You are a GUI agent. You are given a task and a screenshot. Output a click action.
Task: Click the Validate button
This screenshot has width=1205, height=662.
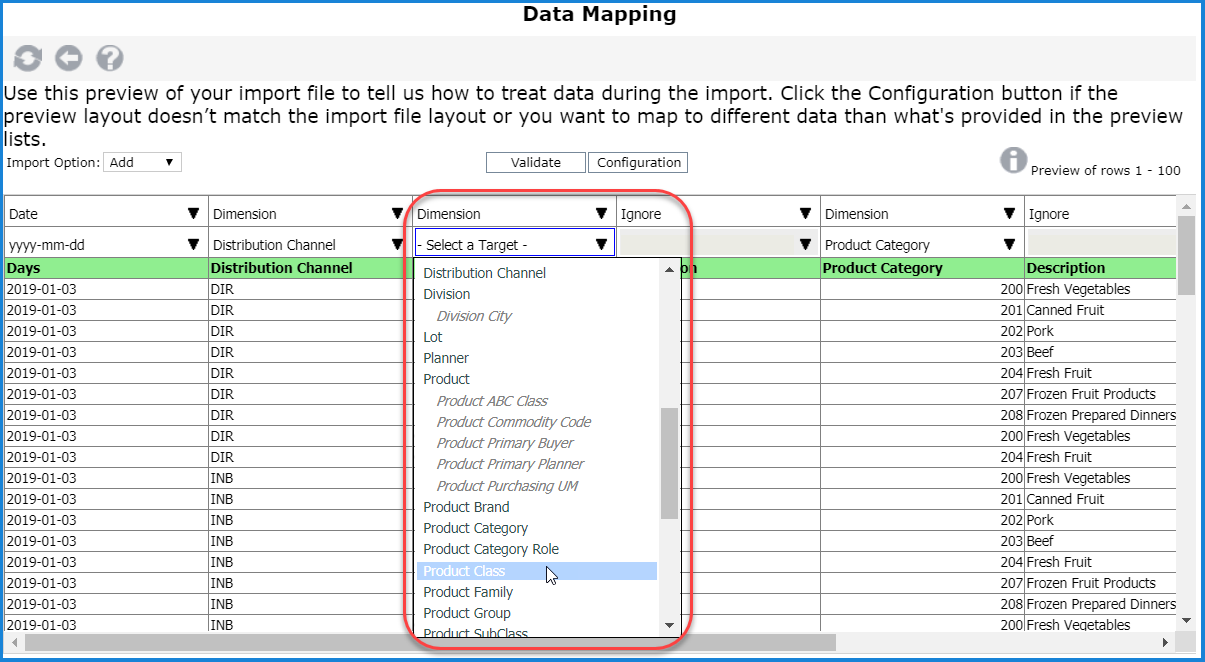(x=535, y=163)
